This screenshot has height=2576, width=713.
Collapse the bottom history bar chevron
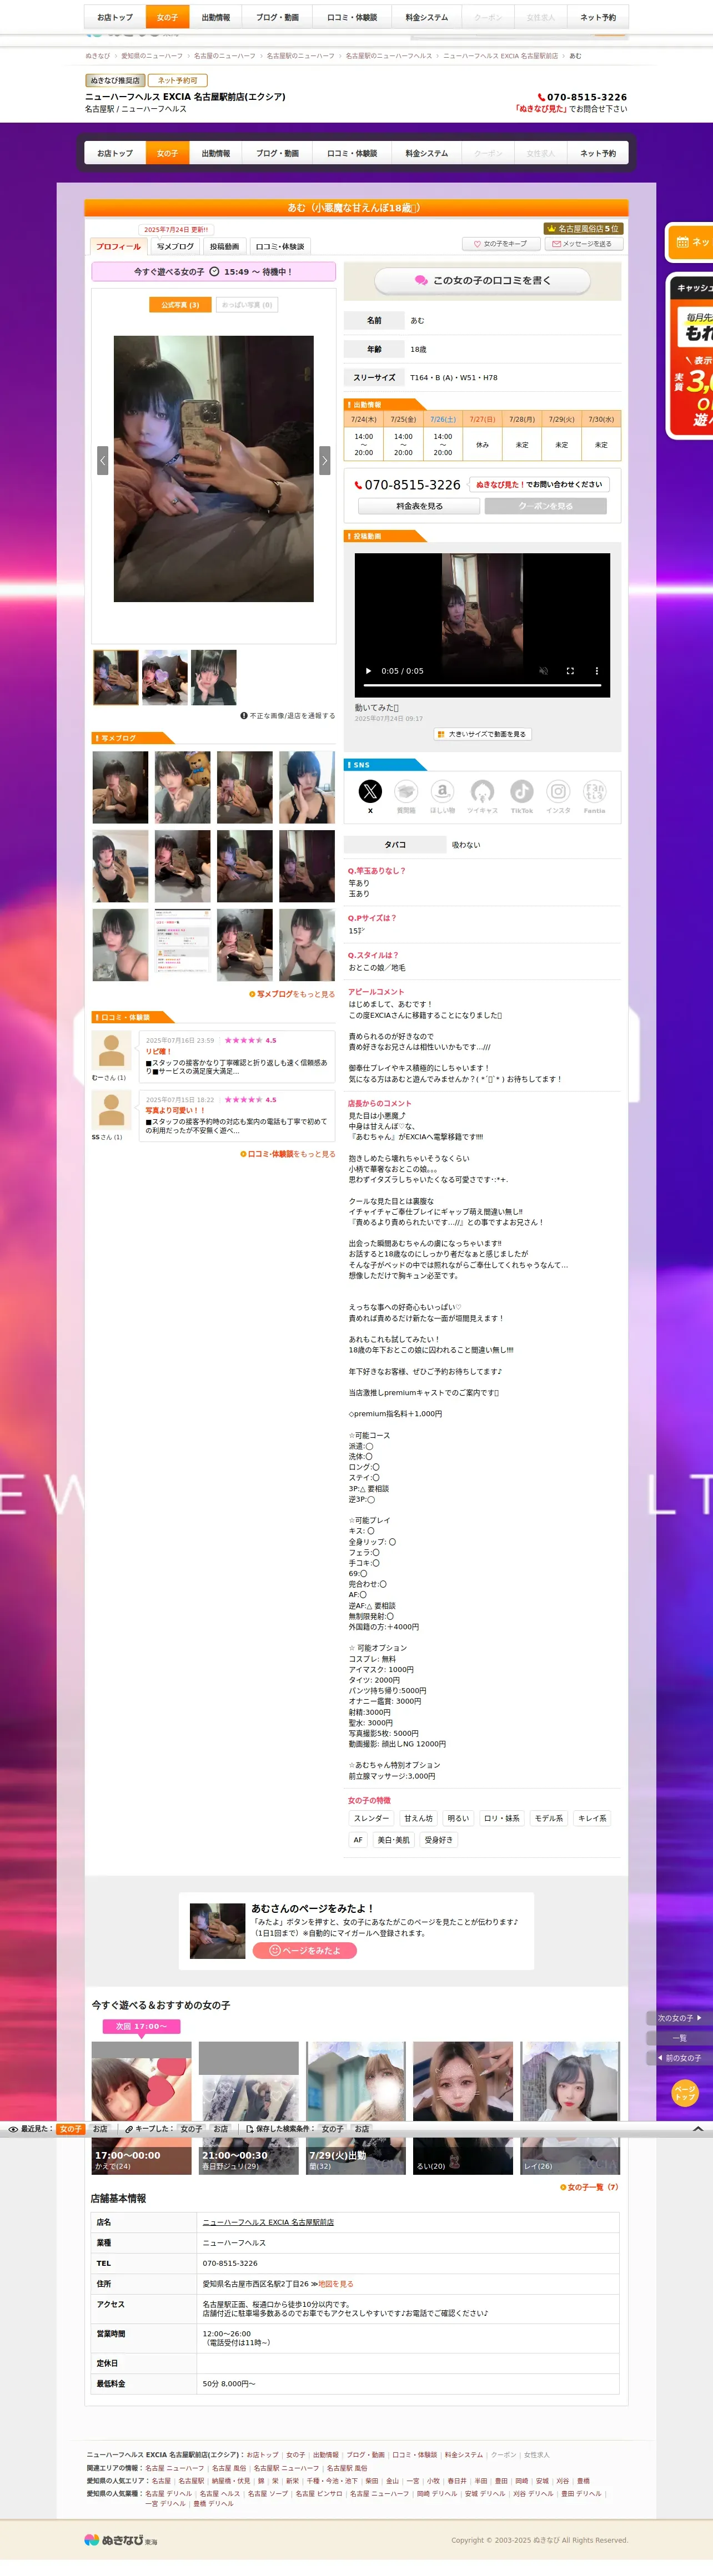(x=698, y=2129)
